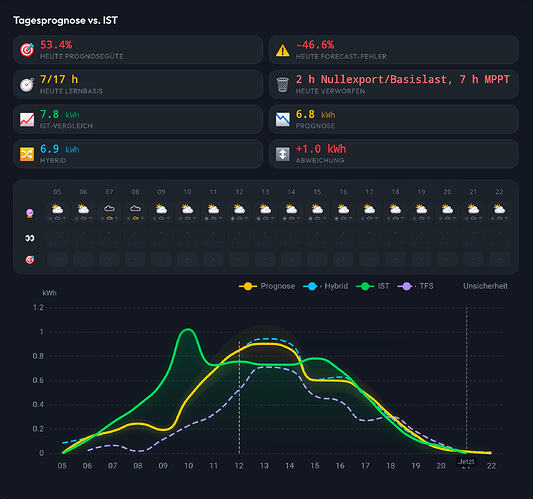Toggle the IST series in the legend
The image size is (533, 499).
(373, 286)
